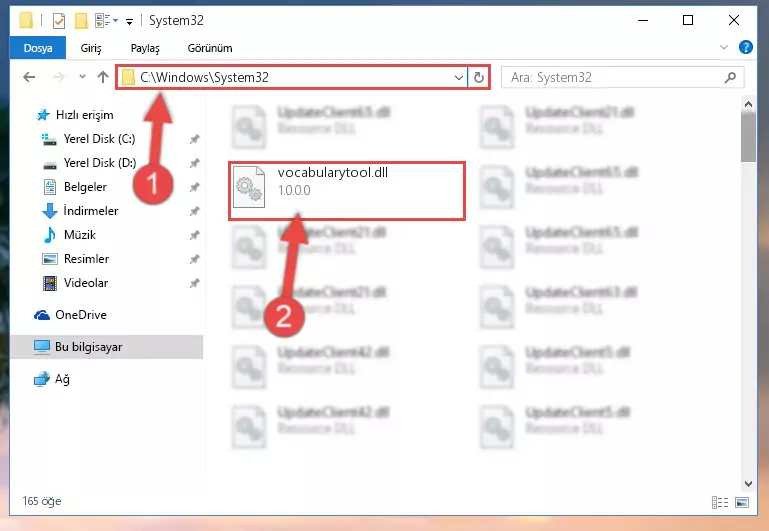
Task: Click the forward navigation arrow
Action: point(58,77)
